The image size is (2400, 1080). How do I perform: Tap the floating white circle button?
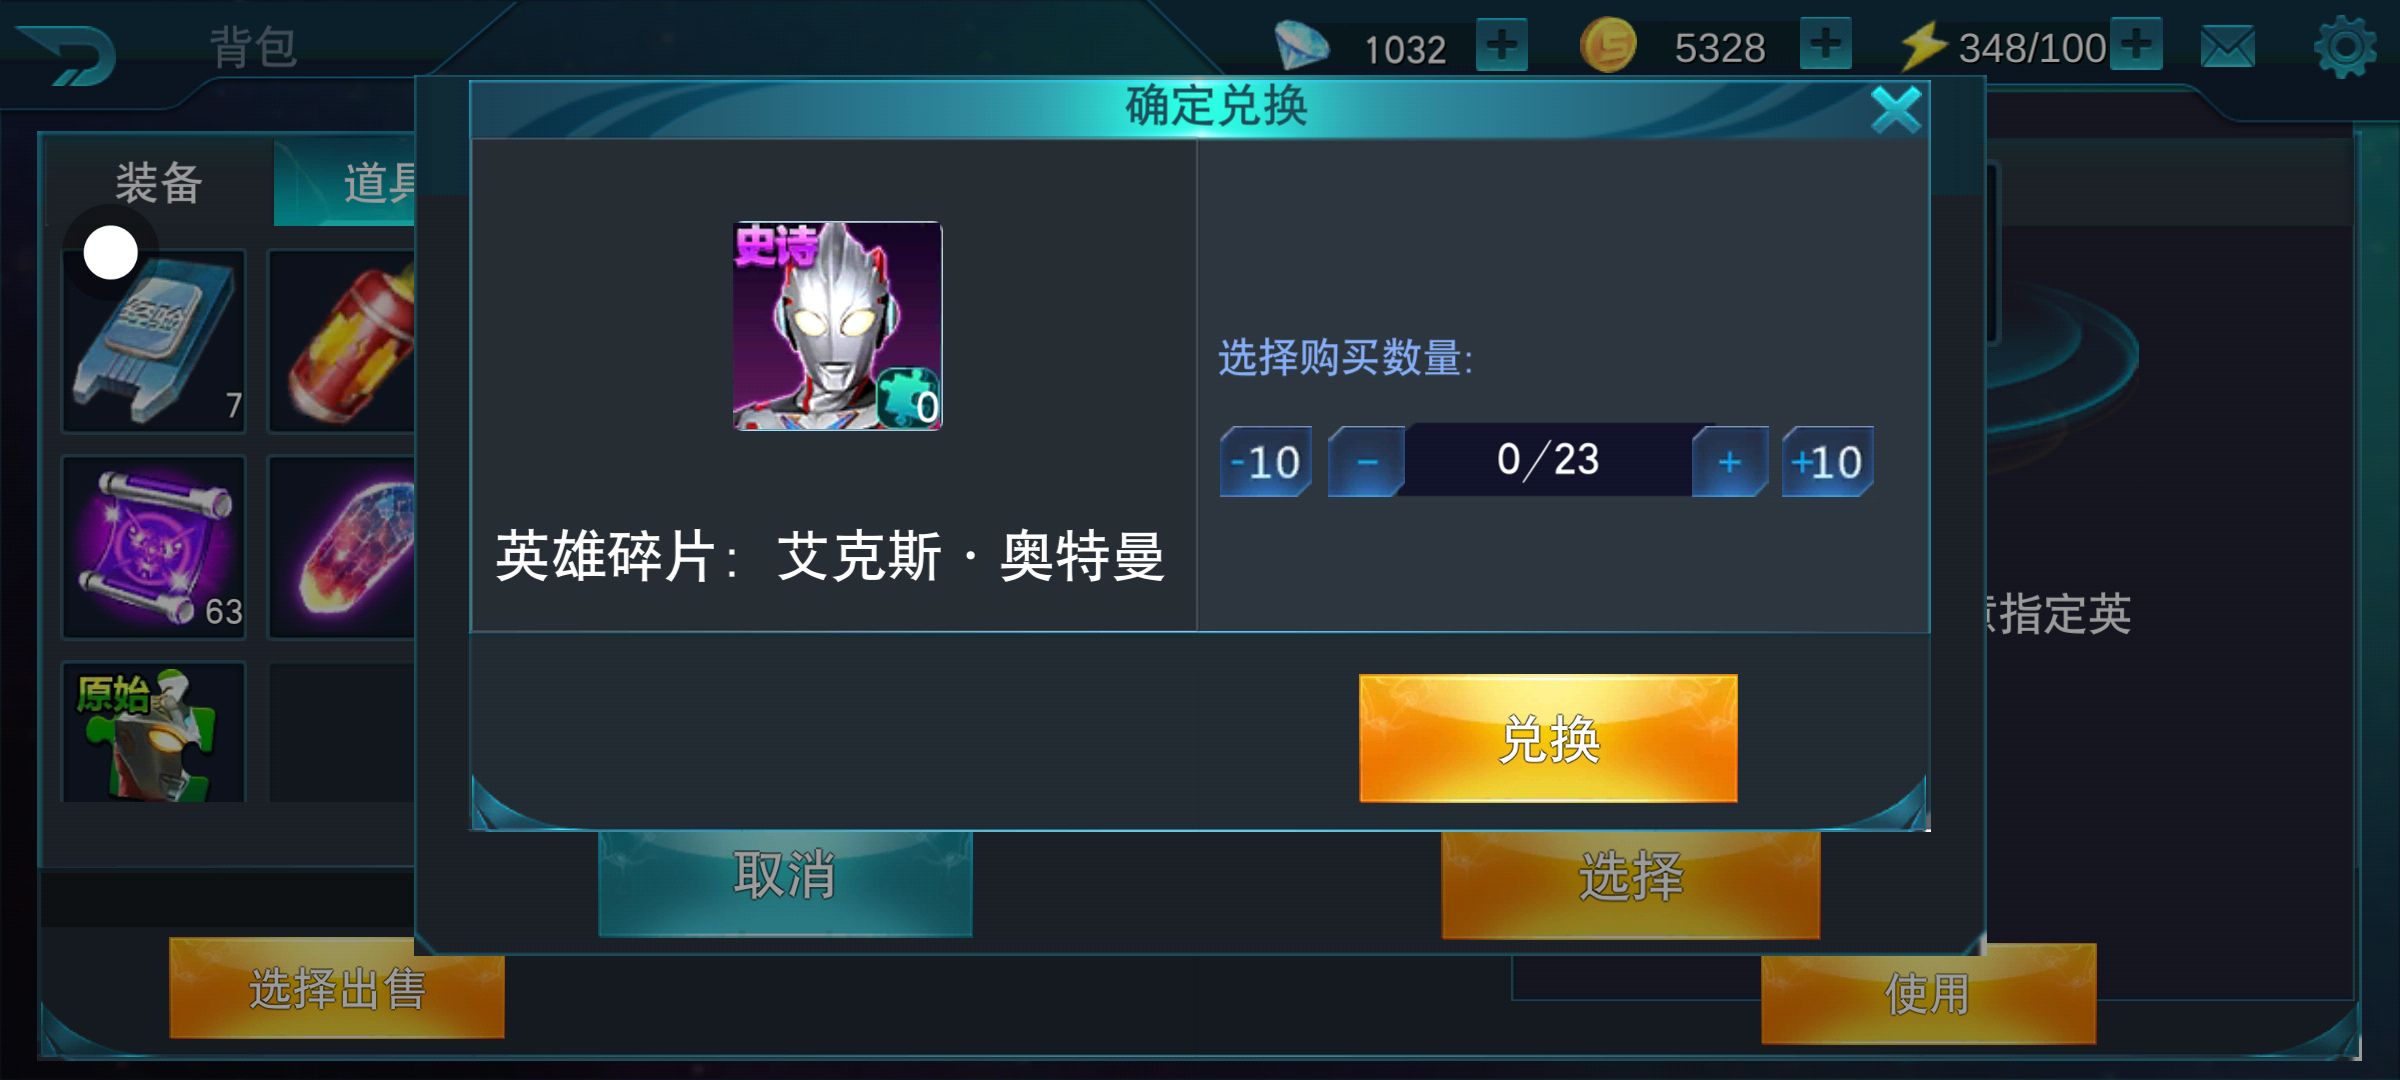[110, 252]
